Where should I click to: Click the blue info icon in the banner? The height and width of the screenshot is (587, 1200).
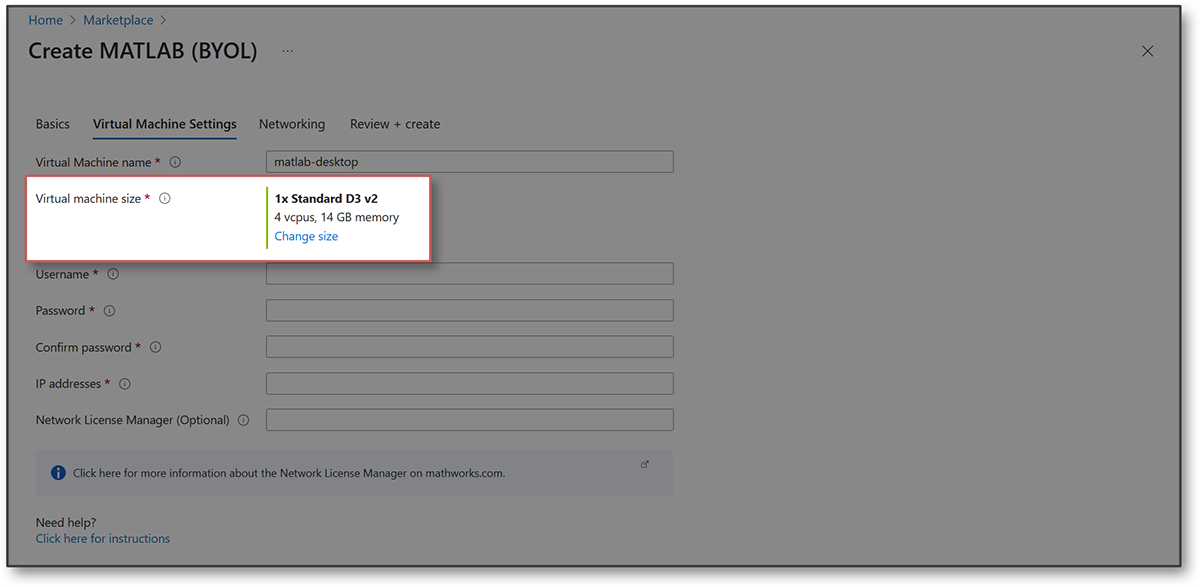coord(58,473)
